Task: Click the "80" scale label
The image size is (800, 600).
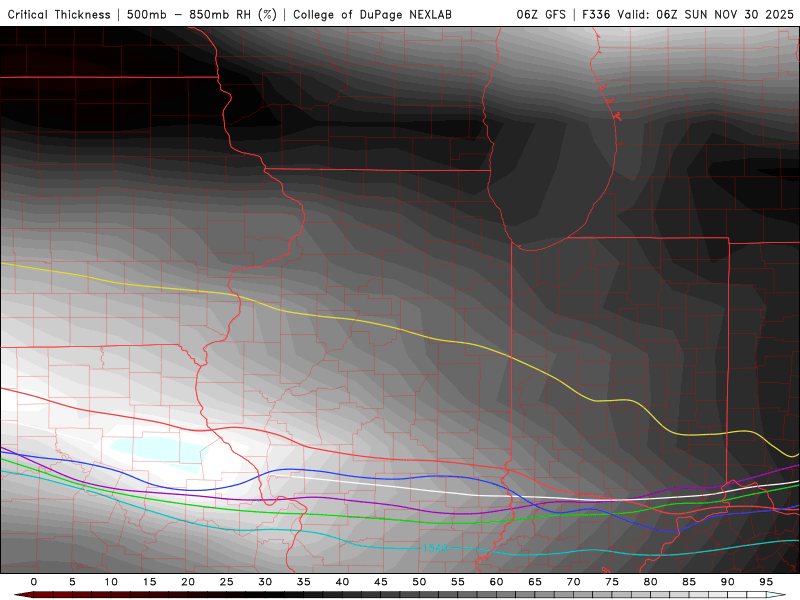Action: [x=651, y=582]
